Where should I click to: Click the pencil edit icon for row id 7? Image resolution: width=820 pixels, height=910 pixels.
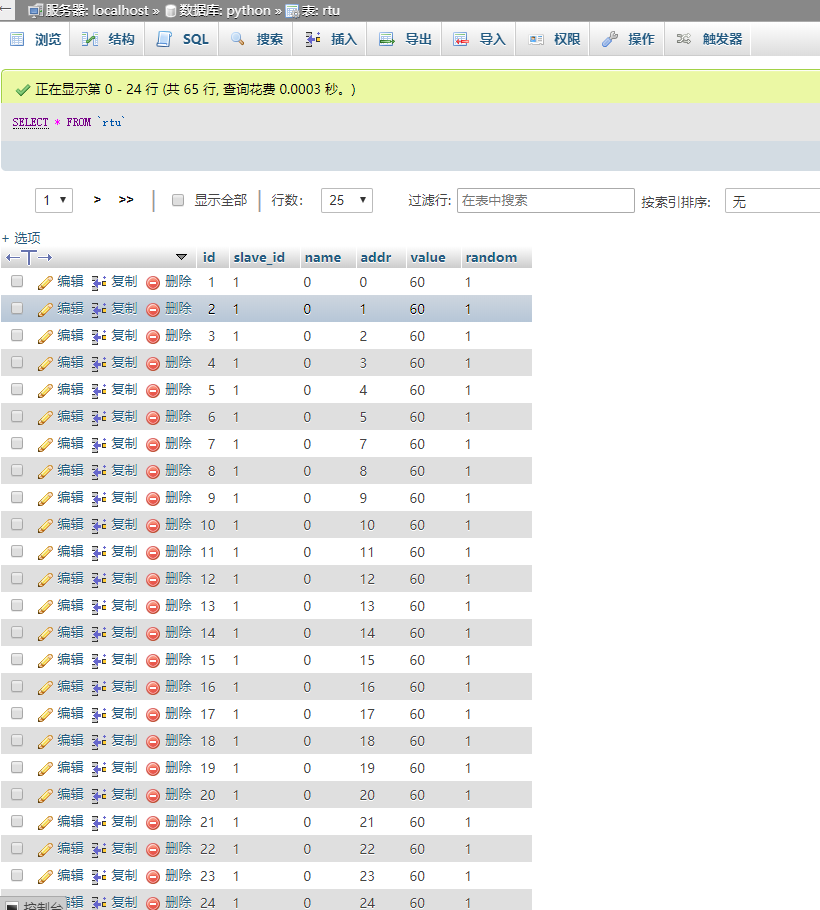point(45,445)
